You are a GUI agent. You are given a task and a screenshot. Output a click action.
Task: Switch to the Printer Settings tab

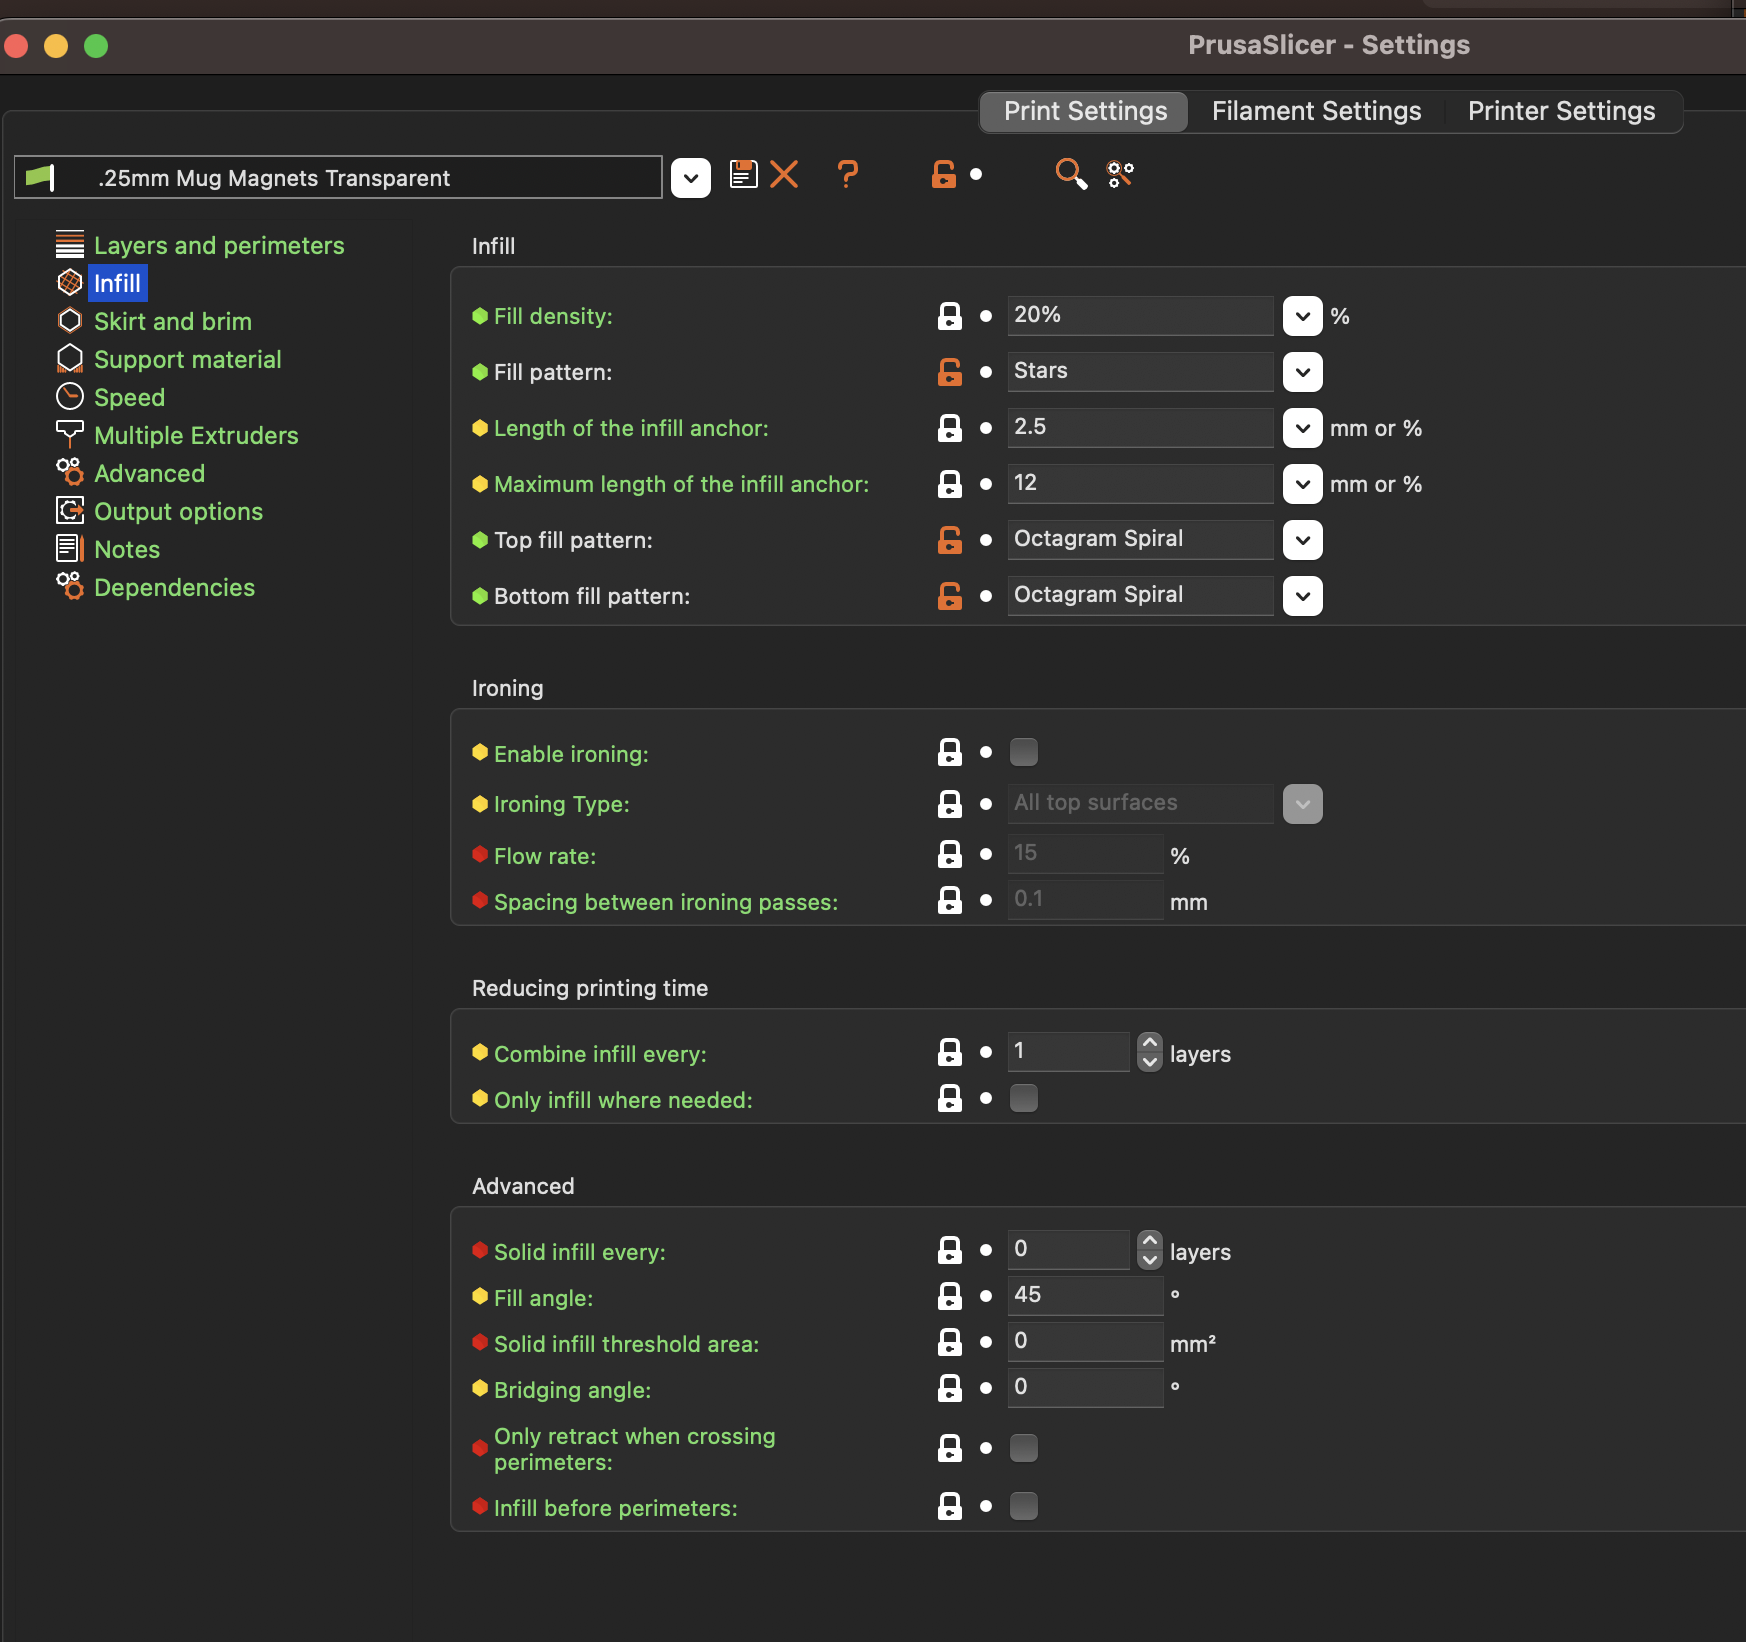pyautogui.click(x=1561, y=111)
